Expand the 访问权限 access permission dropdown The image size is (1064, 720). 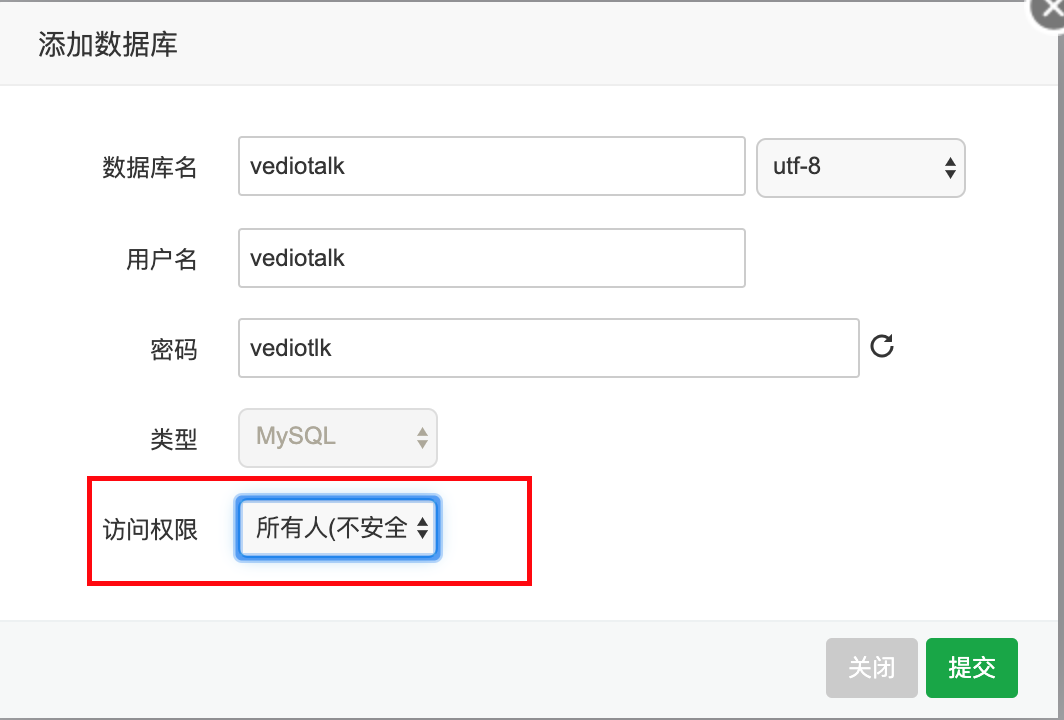point(337,528)
